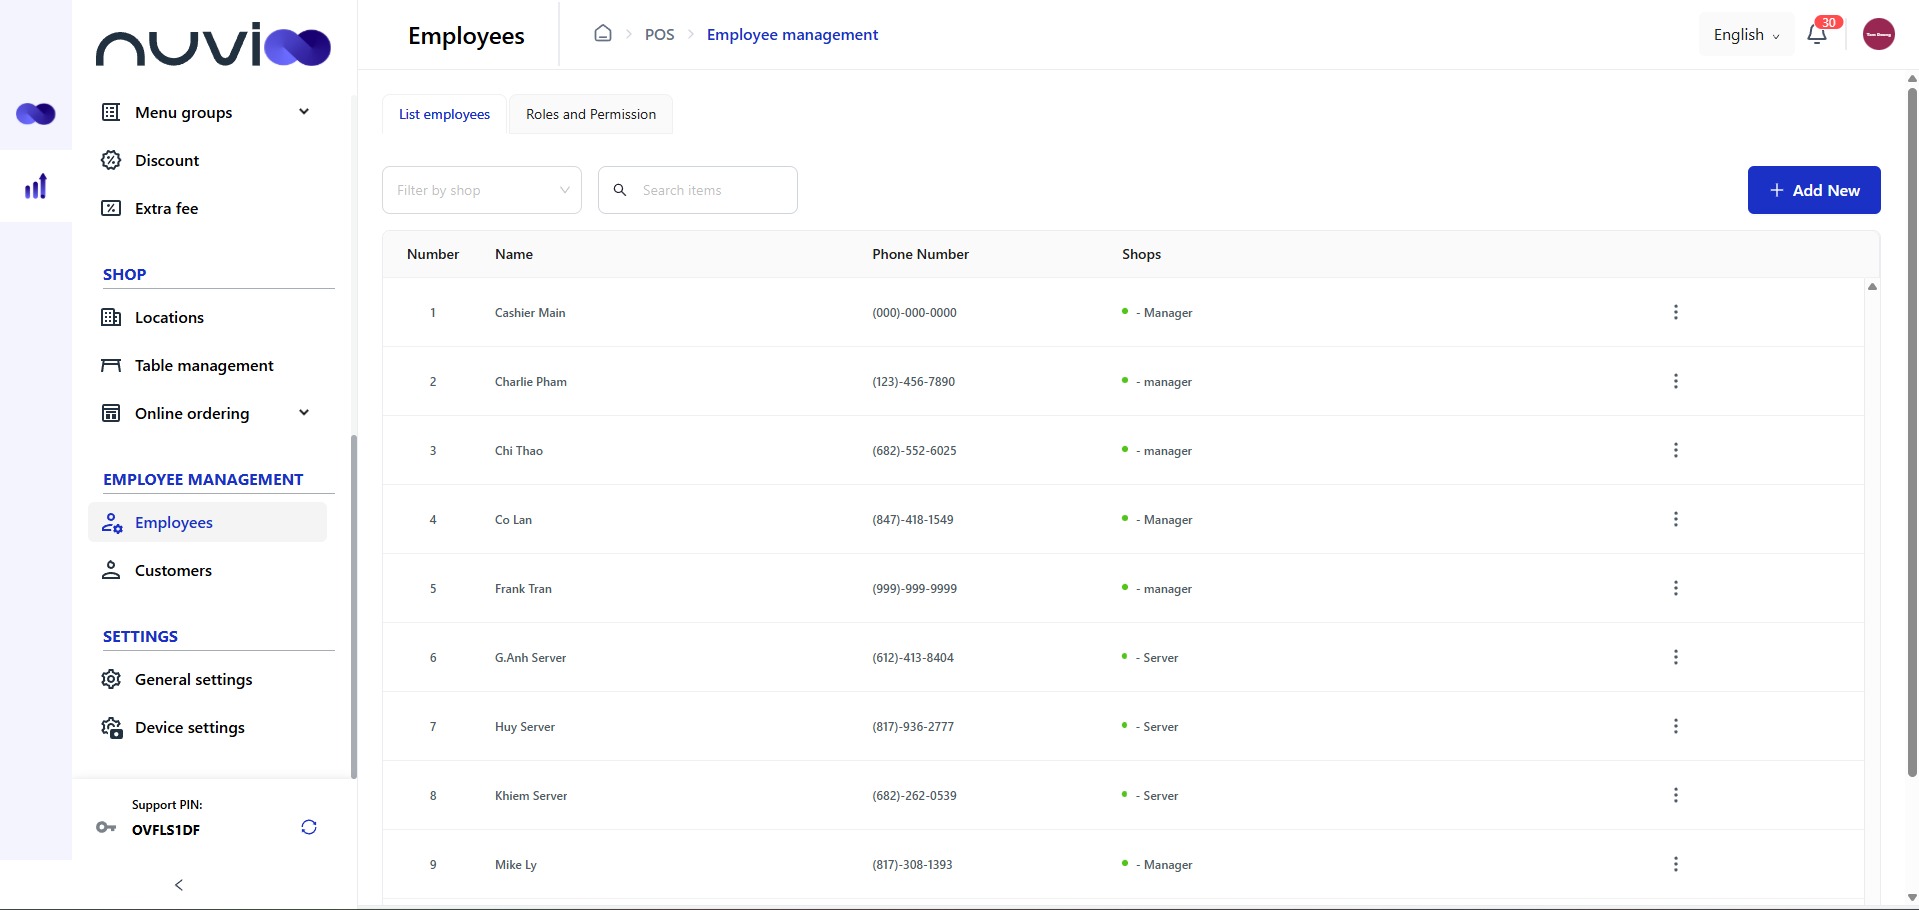Select the List employees tab
1919x910 pixels.
click(444, 114)
